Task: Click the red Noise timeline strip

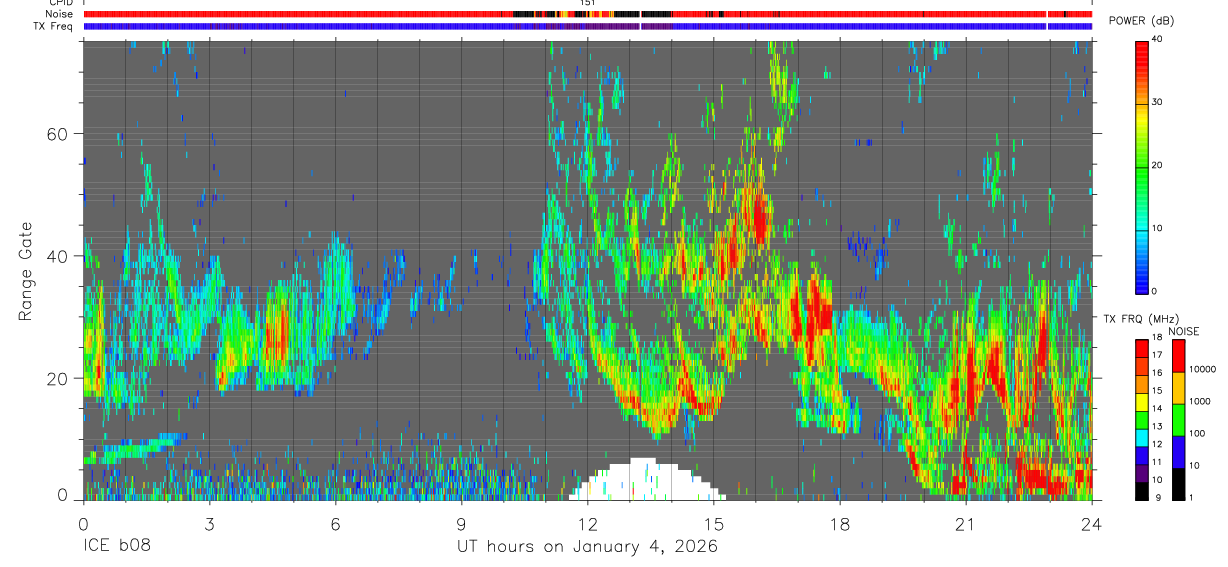Action: point(588,14)
